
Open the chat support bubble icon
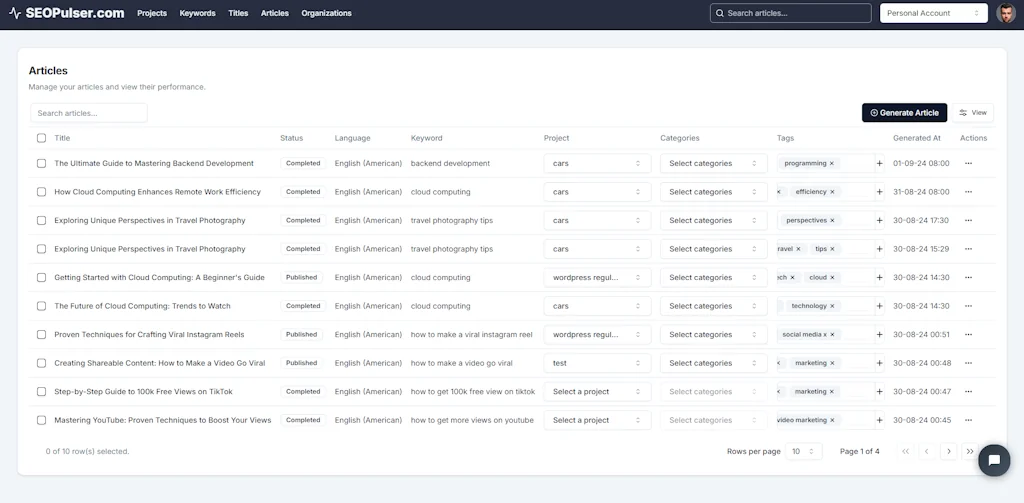pos(994,460)
